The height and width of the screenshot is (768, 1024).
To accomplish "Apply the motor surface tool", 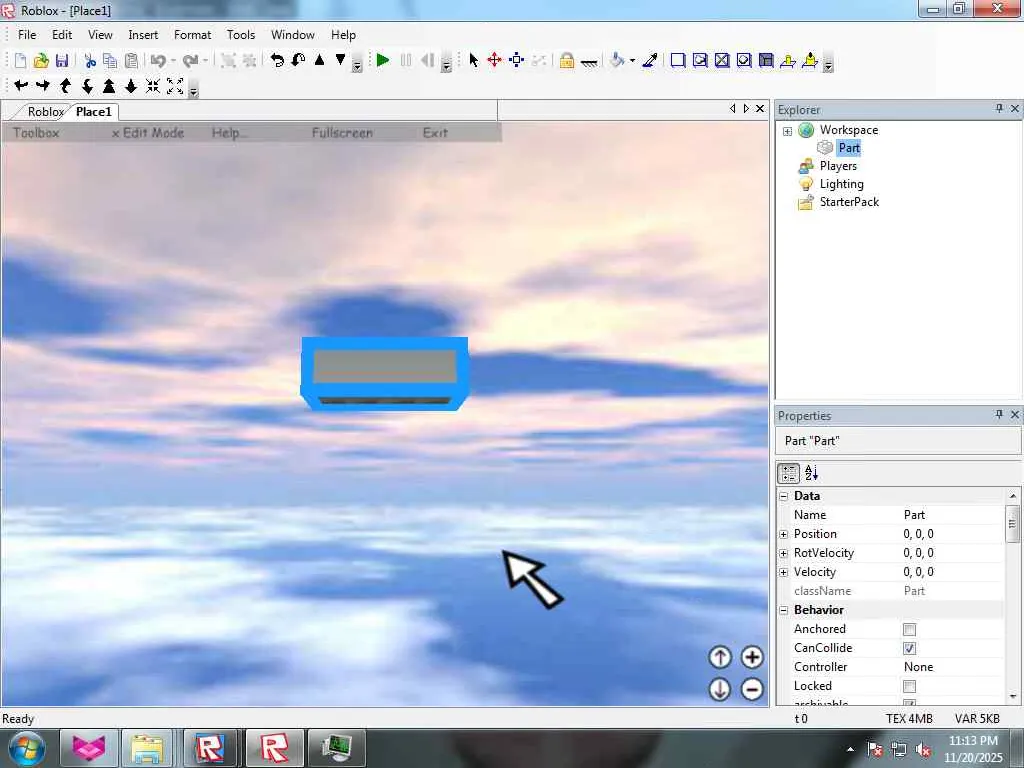I will click(810, 61).
